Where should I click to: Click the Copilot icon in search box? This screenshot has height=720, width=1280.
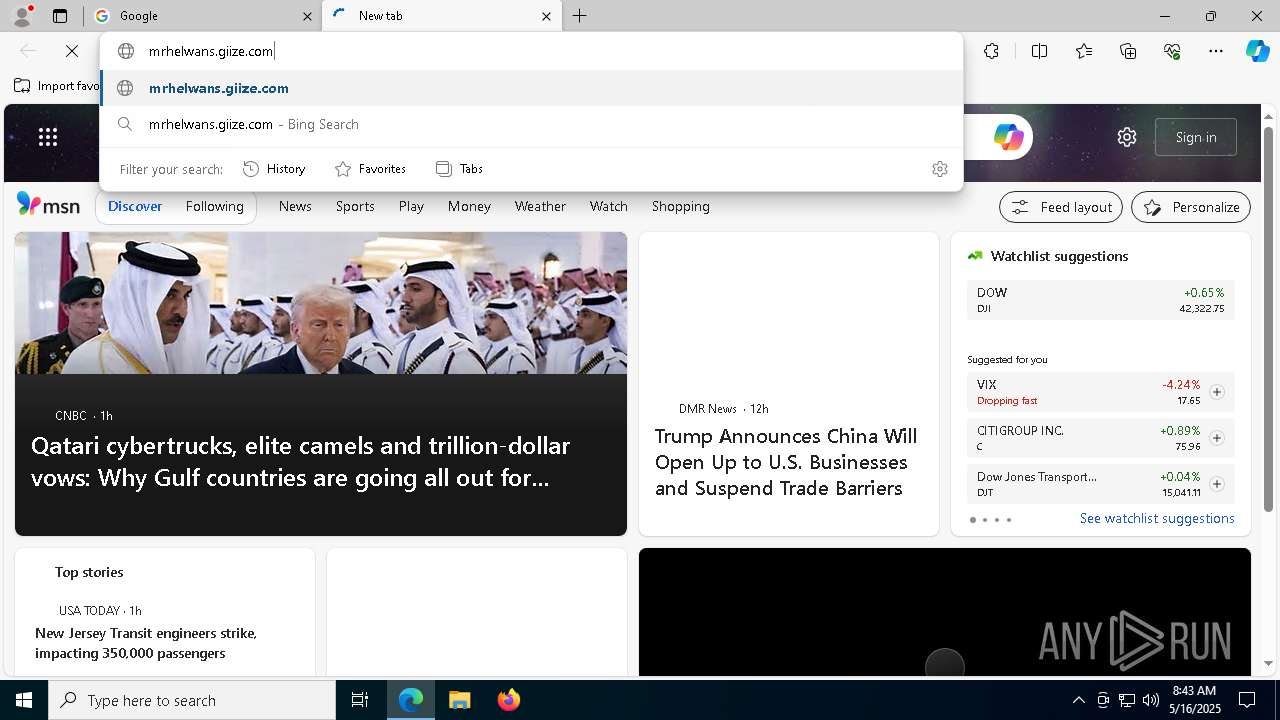coord(1008,137)
